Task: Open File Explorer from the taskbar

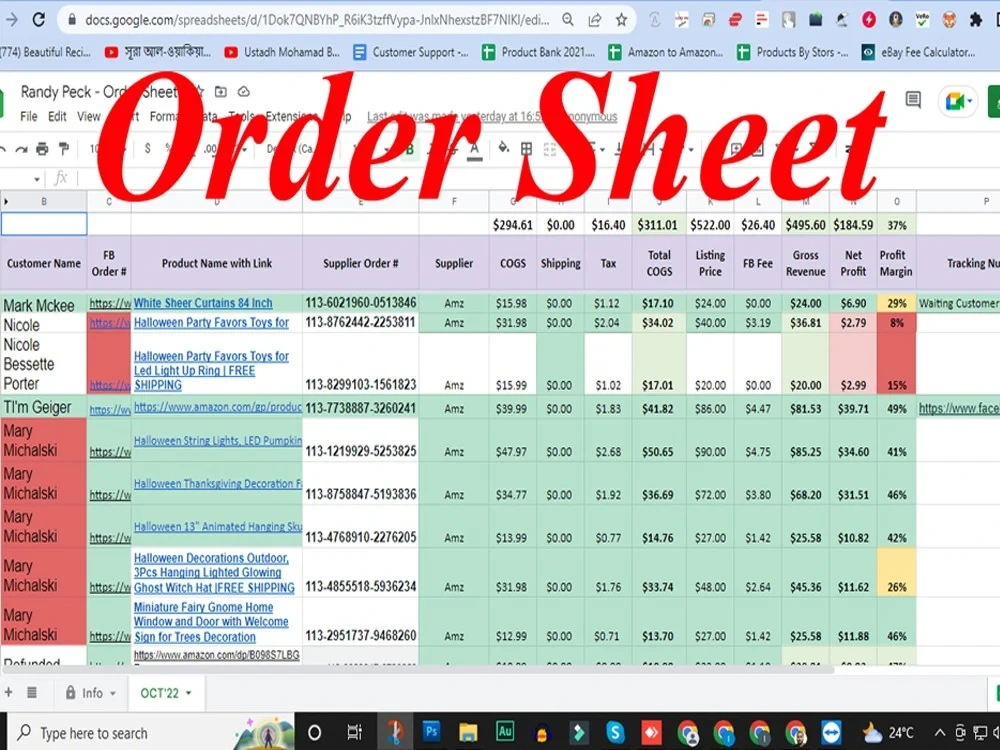Action: tap(468, 732)
